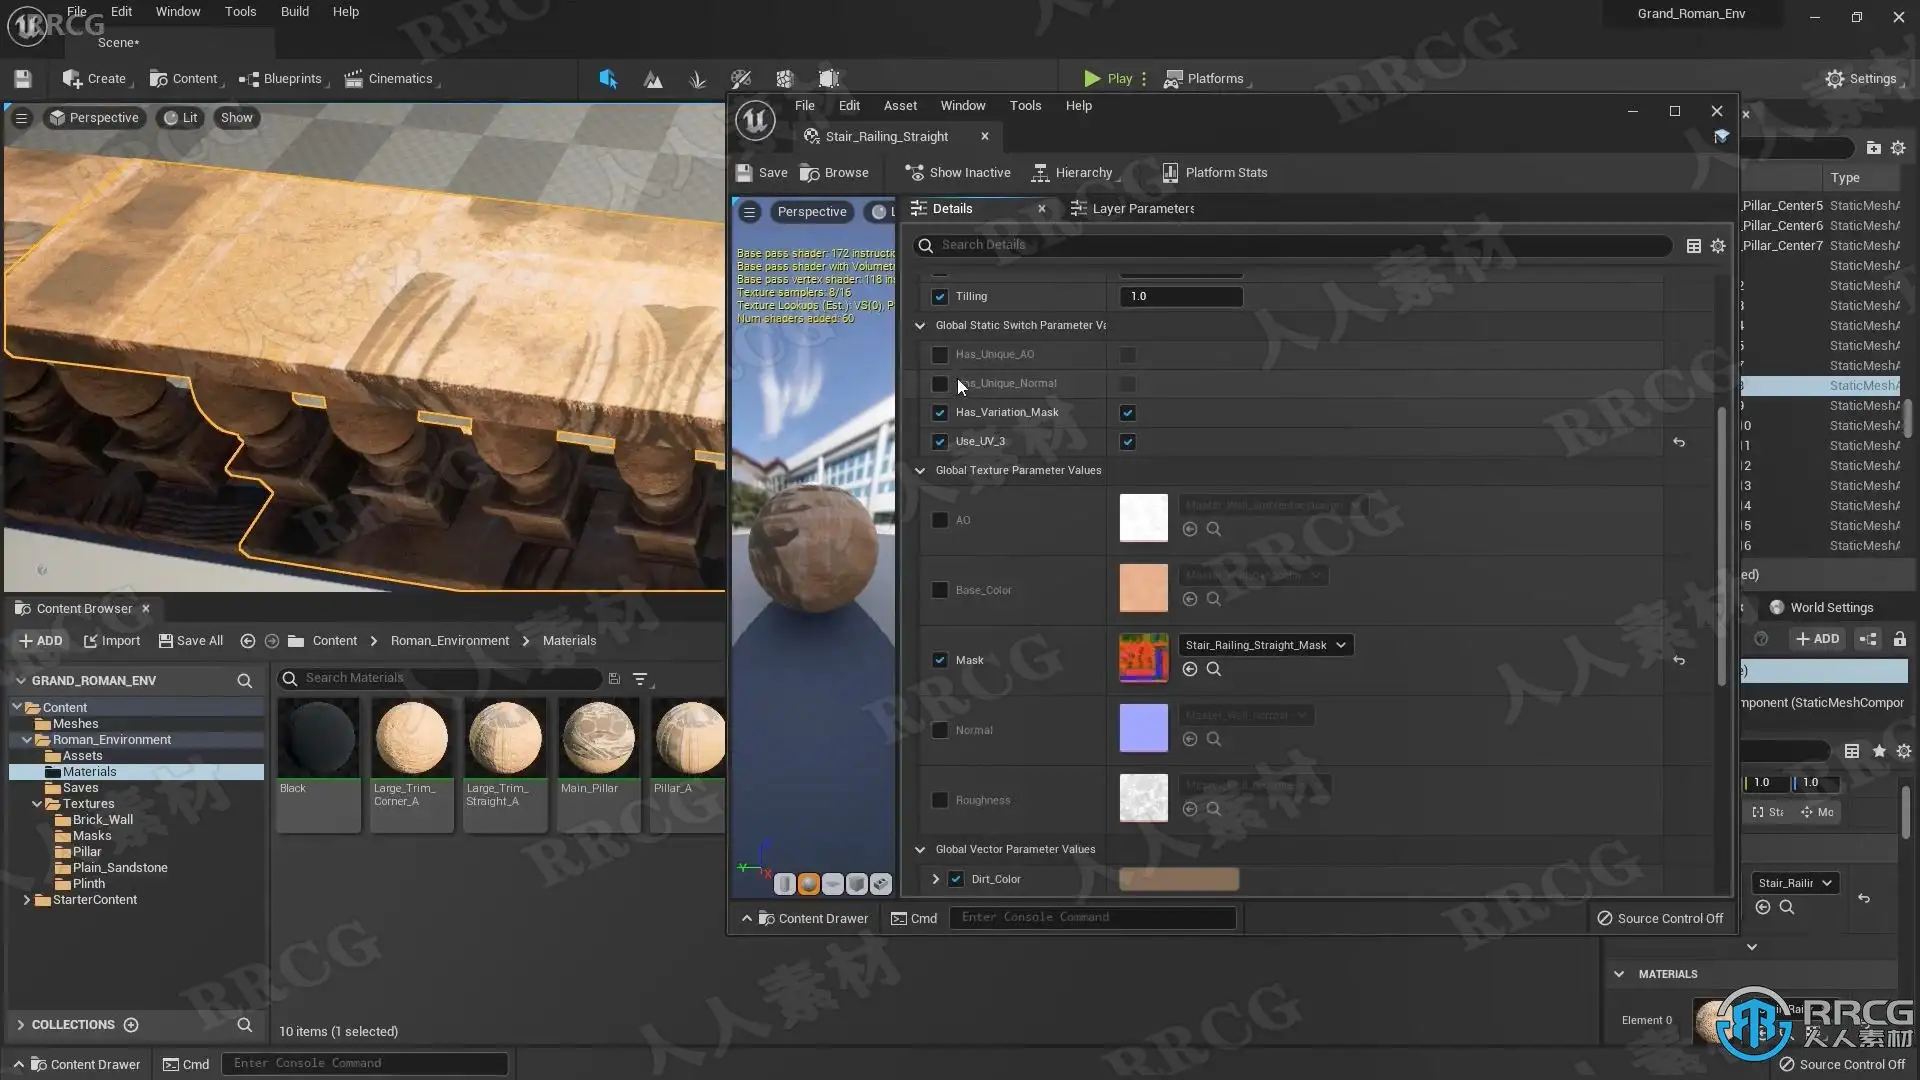Uncheck the Has_Variation_Mask override checkbox
This screenshot has width=1920, height=1080.
[x=939, y=413]
